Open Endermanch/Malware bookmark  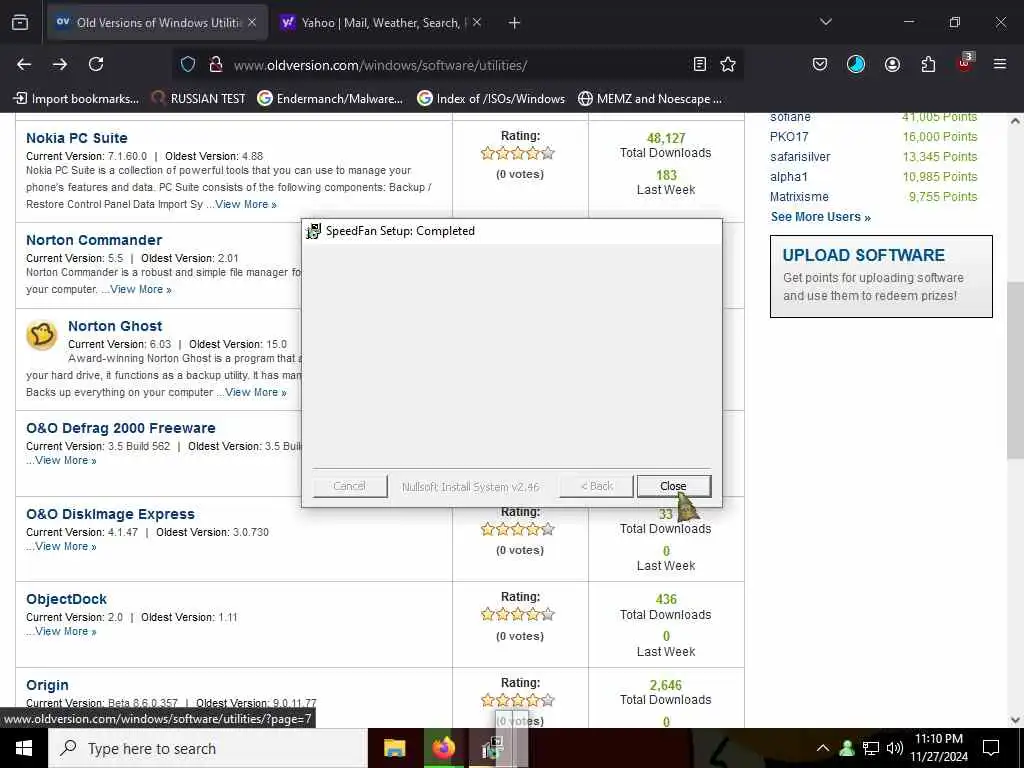330,99
